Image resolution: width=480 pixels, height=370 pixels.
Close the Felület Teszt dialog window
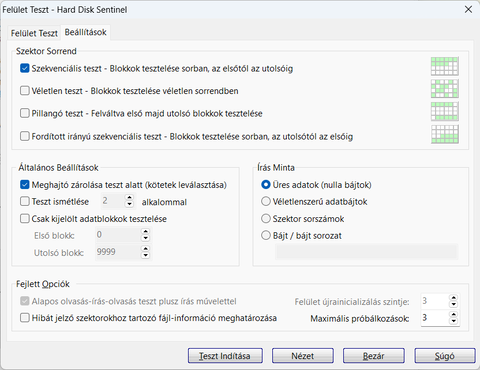pos(468,9)
